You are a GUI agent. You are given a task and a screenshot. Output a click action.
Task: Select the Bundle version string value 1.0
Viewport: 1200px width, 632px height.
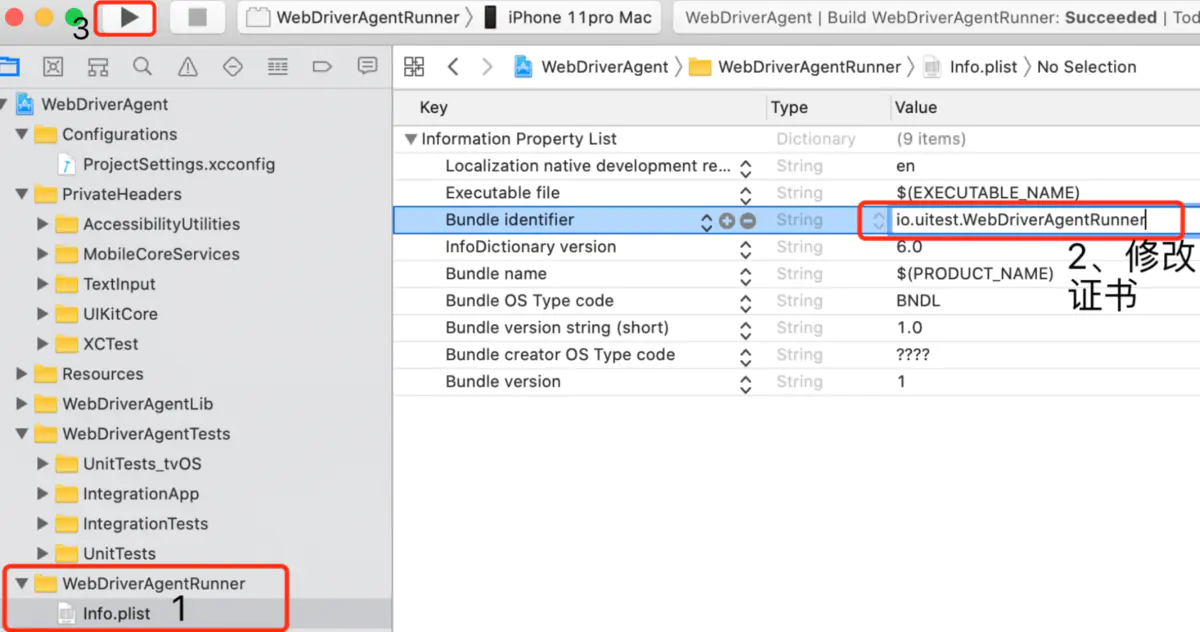909,328
